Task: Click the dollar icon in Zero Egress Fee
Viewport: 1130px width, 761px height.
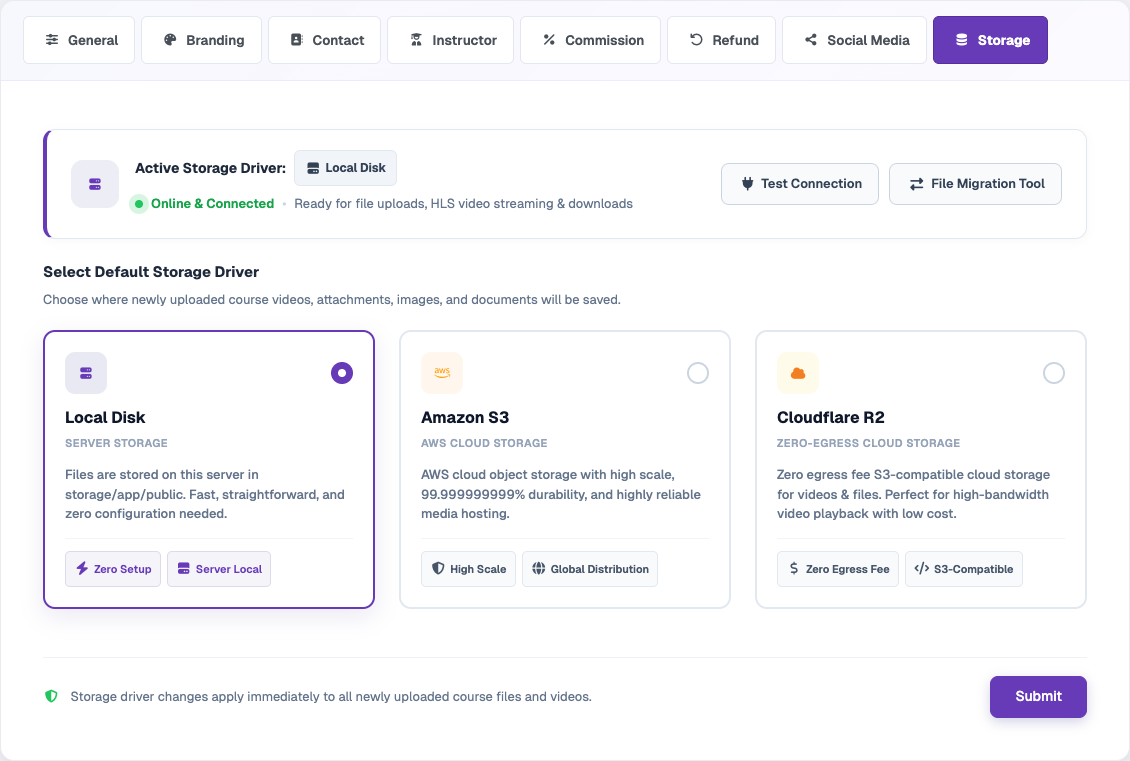Action: (793, 569)
